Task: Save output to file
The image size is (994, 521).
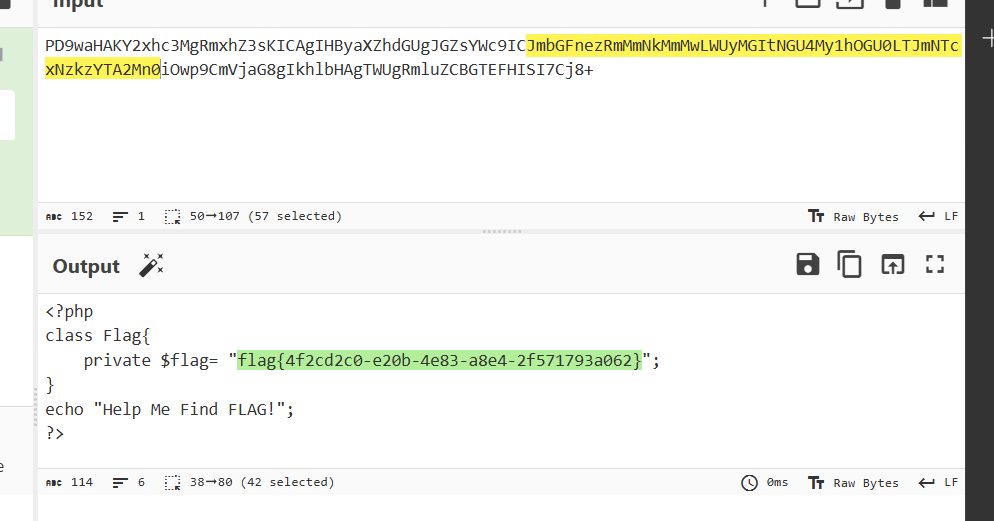Action: pyautogui.click(x=807, y=264)
